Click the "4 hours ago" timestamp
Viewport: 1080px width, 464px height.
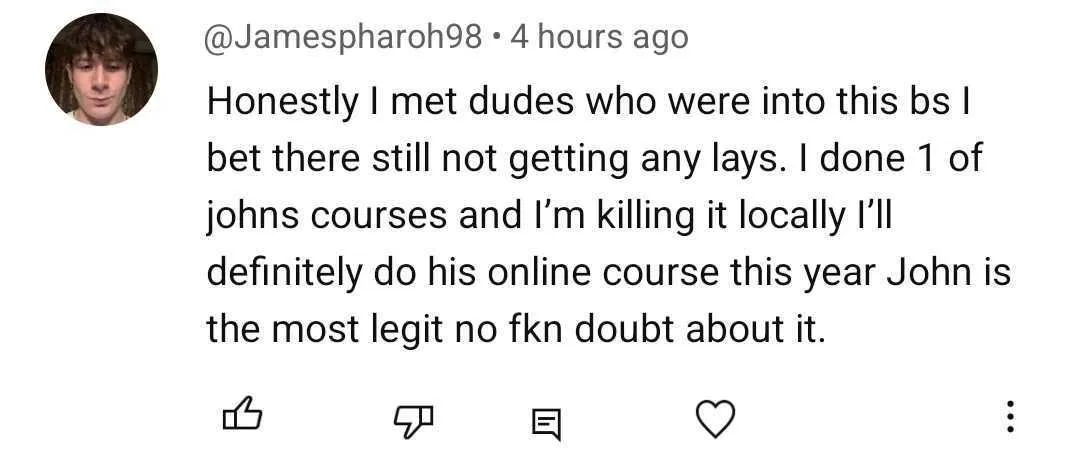click(x=599, y=37)
